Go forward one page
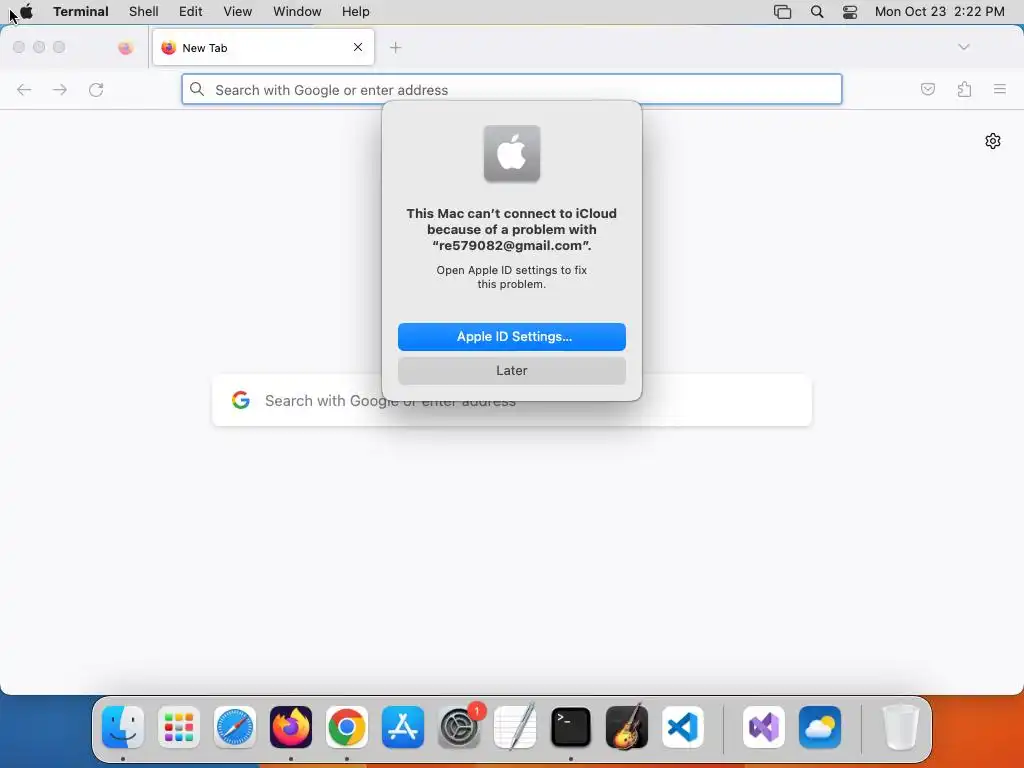 click(x=60, y=89)
